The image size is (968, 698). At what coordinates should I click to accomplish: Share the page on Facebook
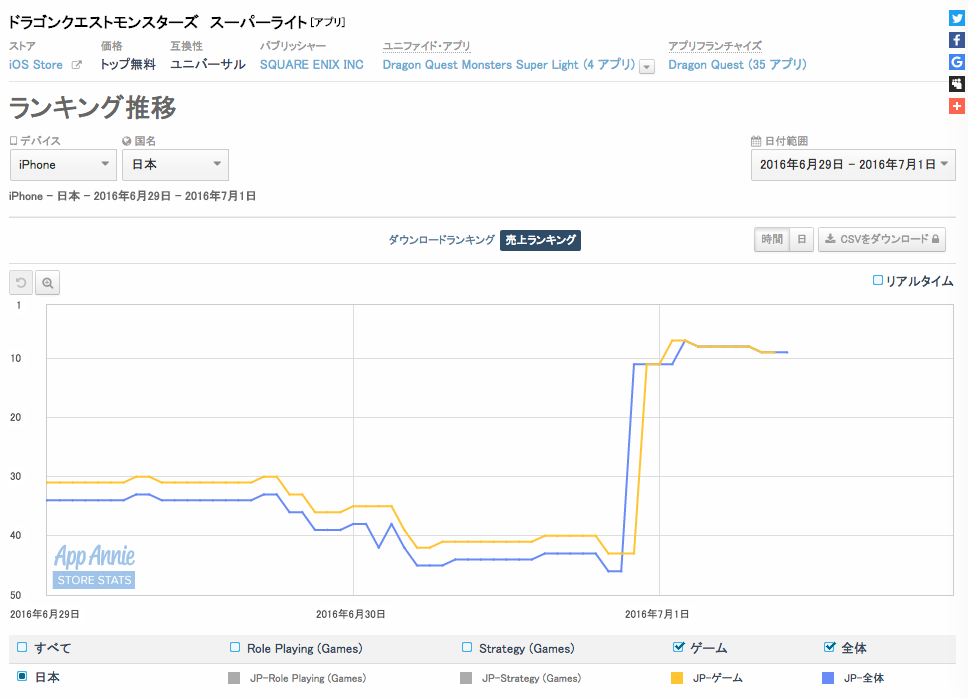coord(956,40)
